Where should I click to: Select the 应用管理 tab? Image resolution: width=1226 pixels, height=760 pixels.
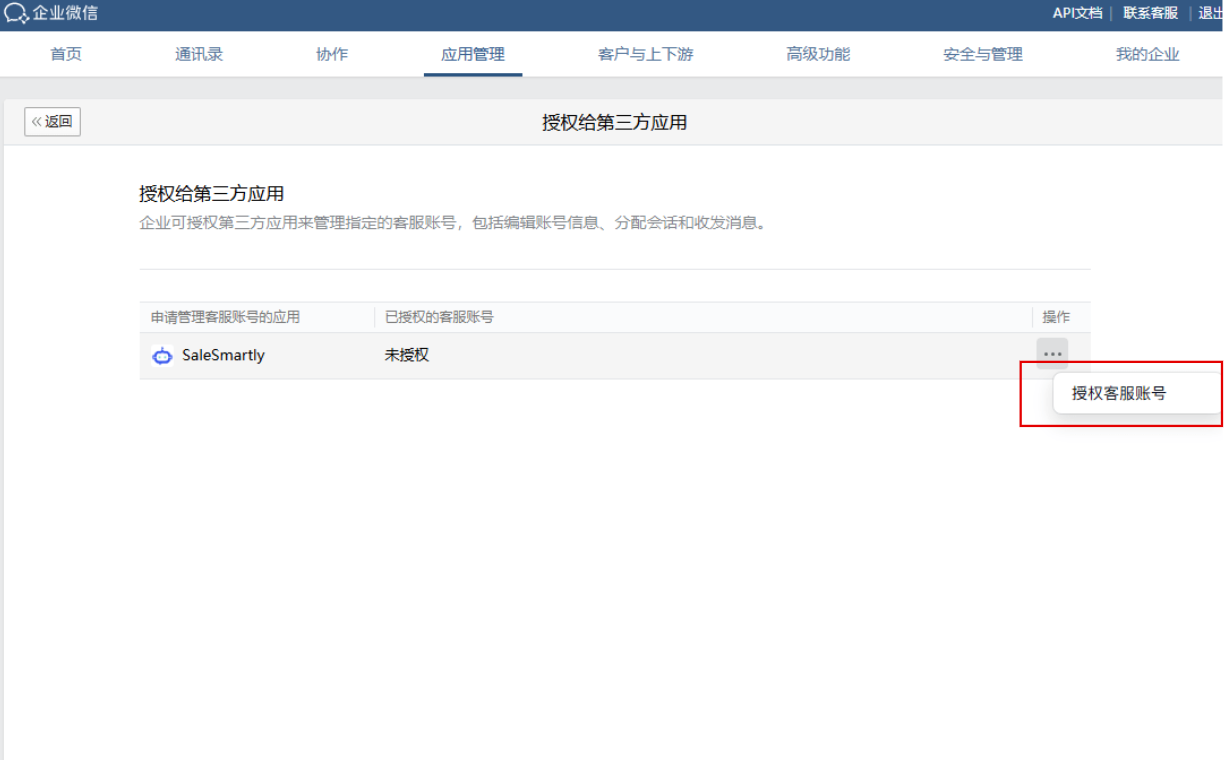473,55
